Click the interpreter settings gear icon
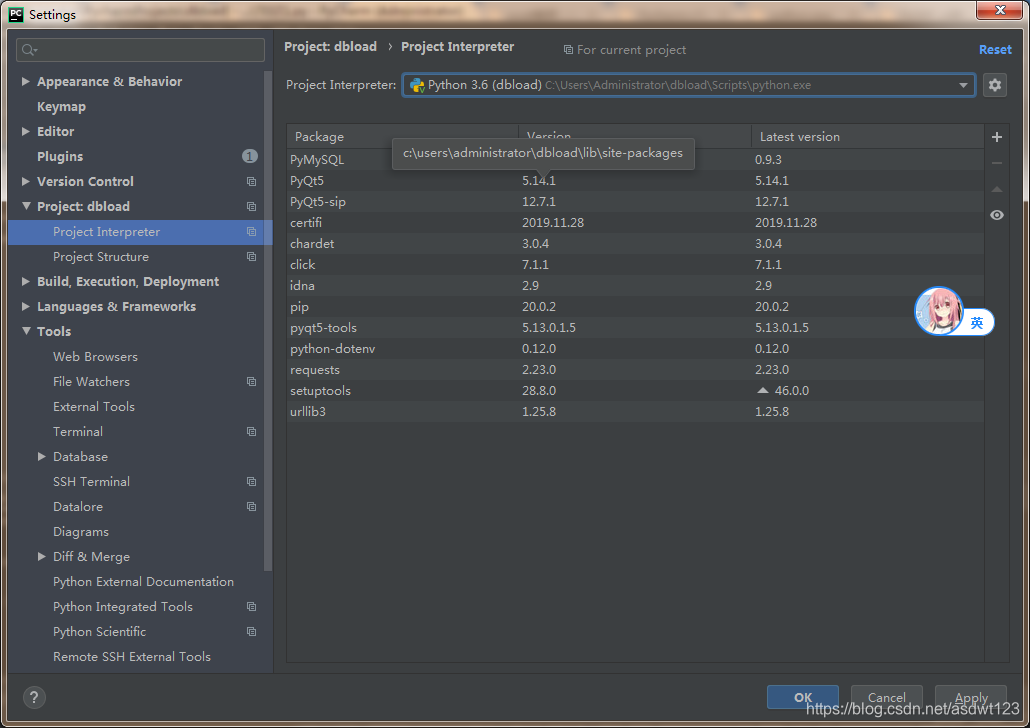1030x728 pixels. (995, 85)
